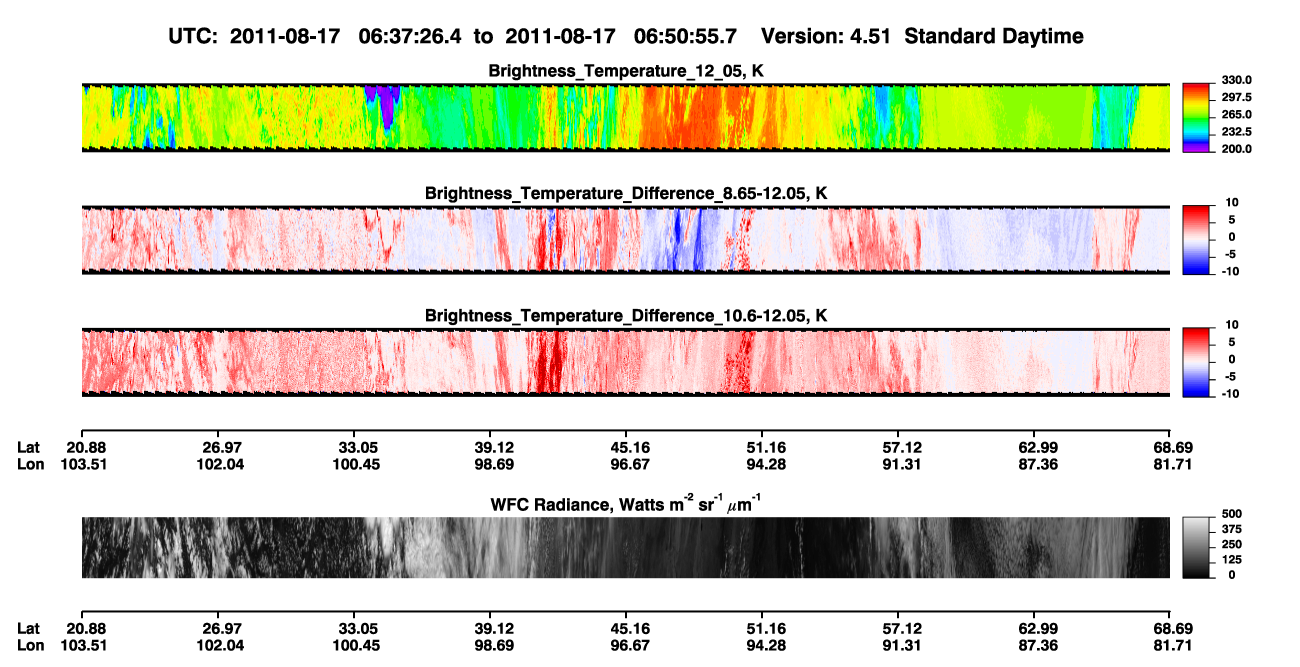Image resolution: width=1300 pixels, height=667 pixels.
Task: Click the 10.6-12.05 temperature difference image strip
Action: 625,361
